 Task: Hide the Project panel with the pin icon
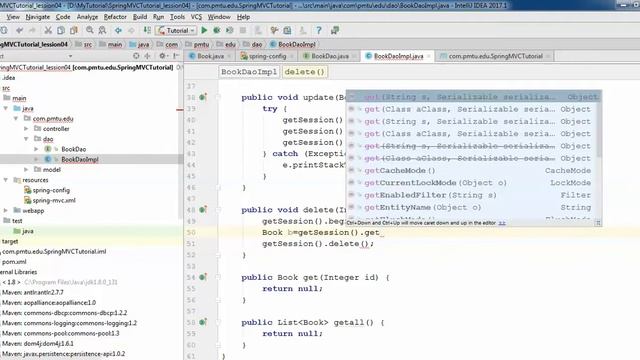176,56
